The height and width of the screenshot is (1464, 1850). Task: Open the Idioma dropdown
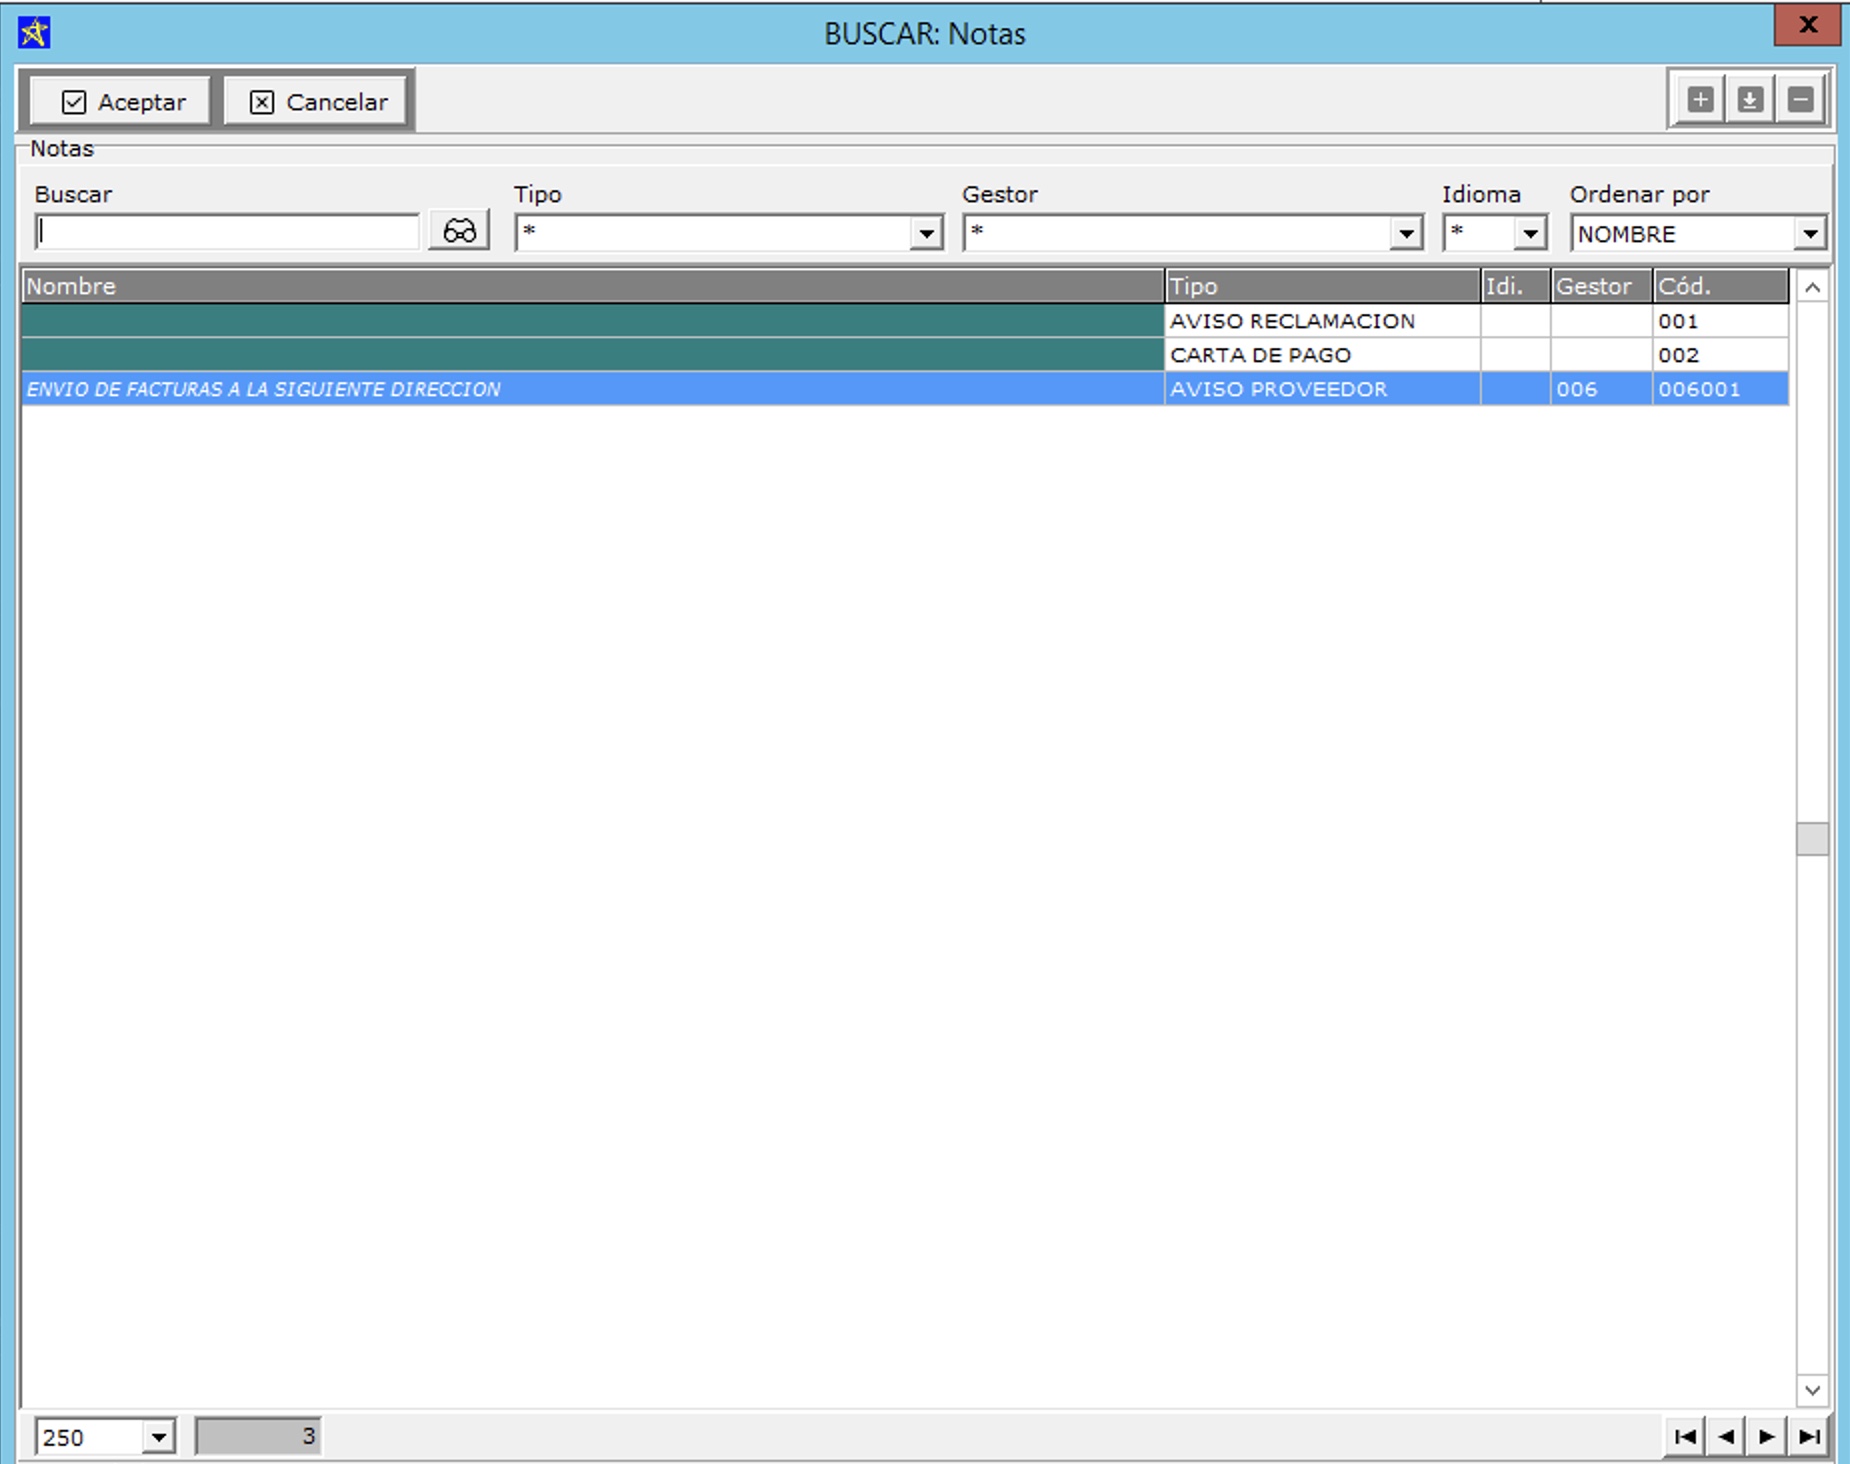click(1530, 234)
